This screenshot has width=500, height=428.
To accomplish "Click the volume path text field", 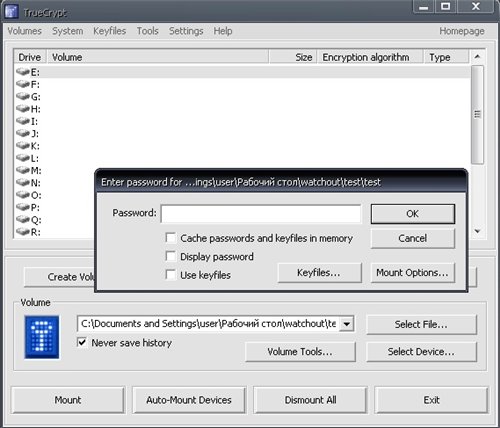I will 209,324.
